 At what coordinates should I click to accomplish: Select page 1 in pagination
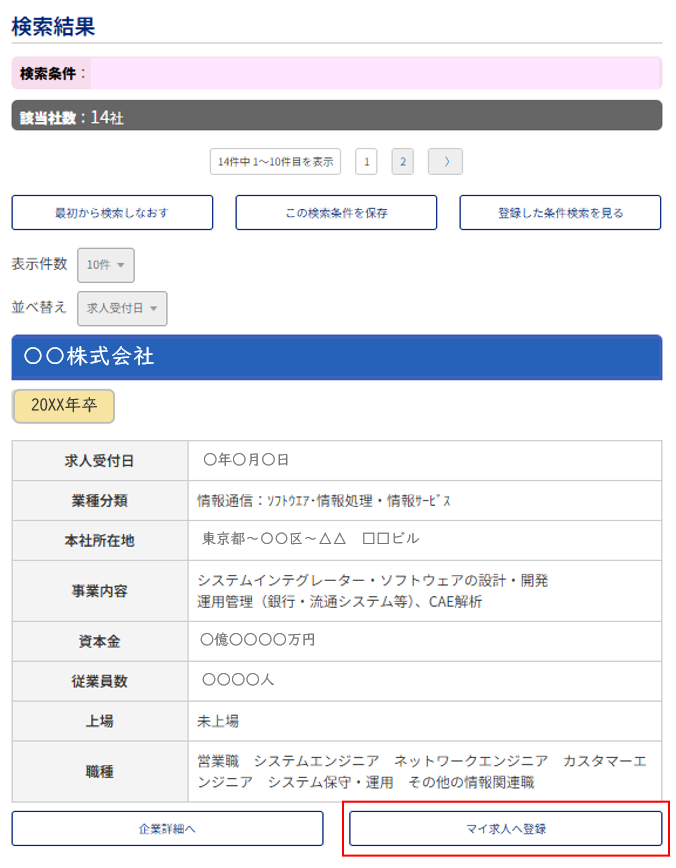click(x=366, y=162)
